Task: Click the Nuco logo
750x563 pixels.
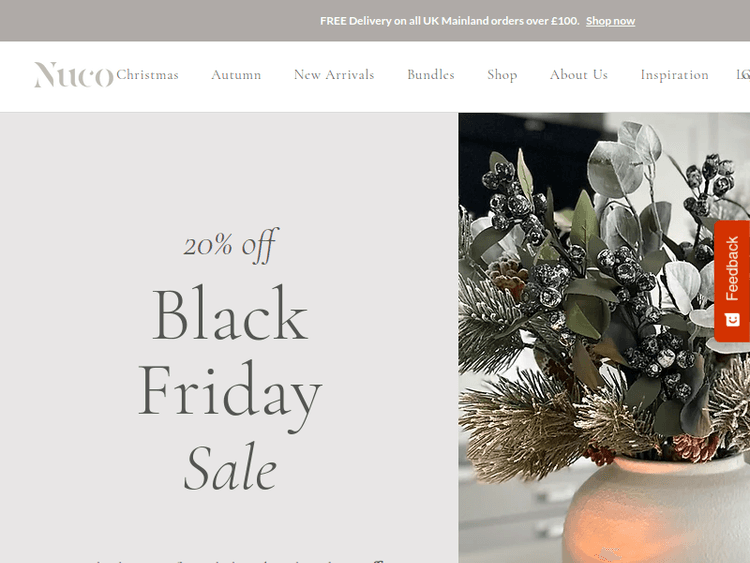Action: [74, 75]
